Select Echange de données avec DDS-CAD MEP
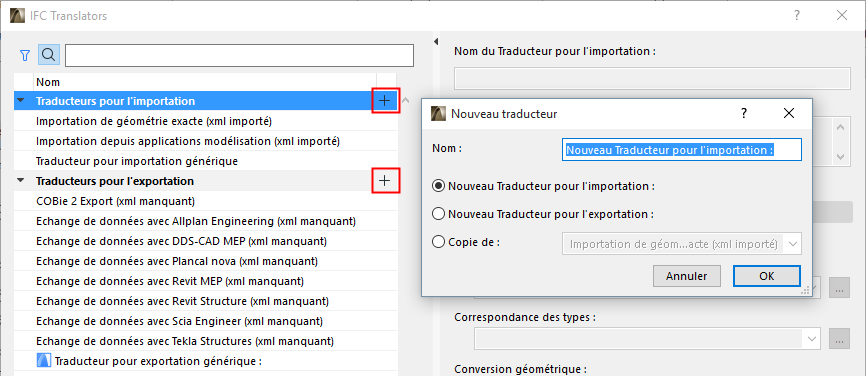The width and height of the screenshot is (866, 376). [x=205, y=241]
